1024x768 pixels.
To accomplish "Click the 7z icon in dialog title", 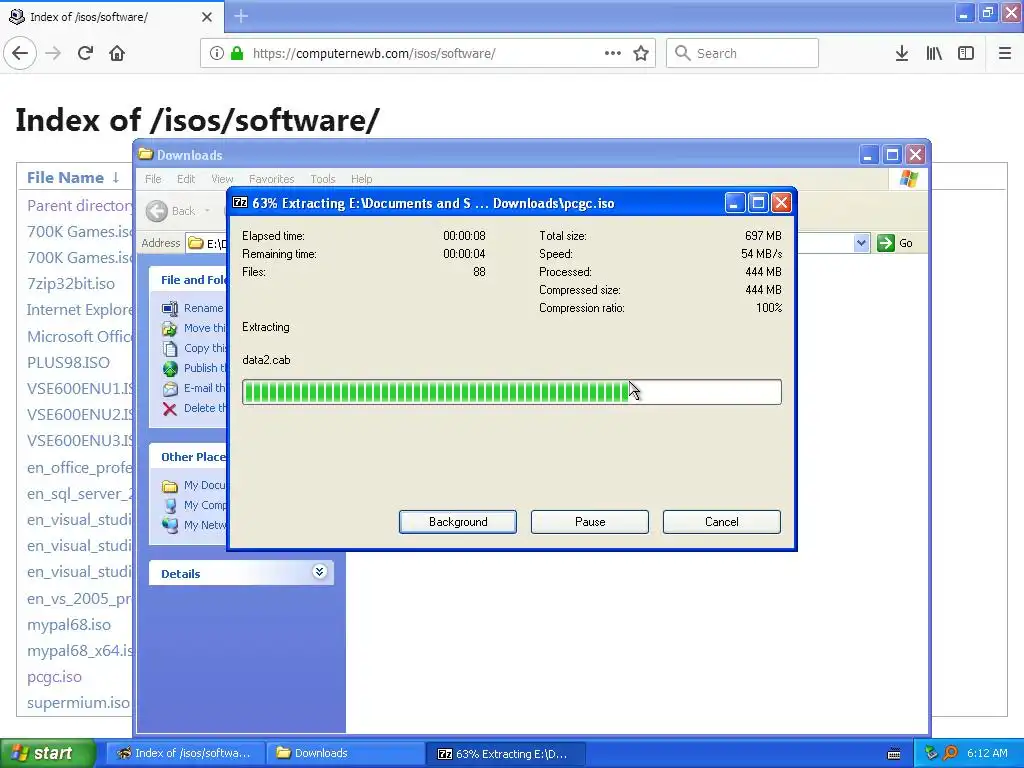I will click(240, 202).
